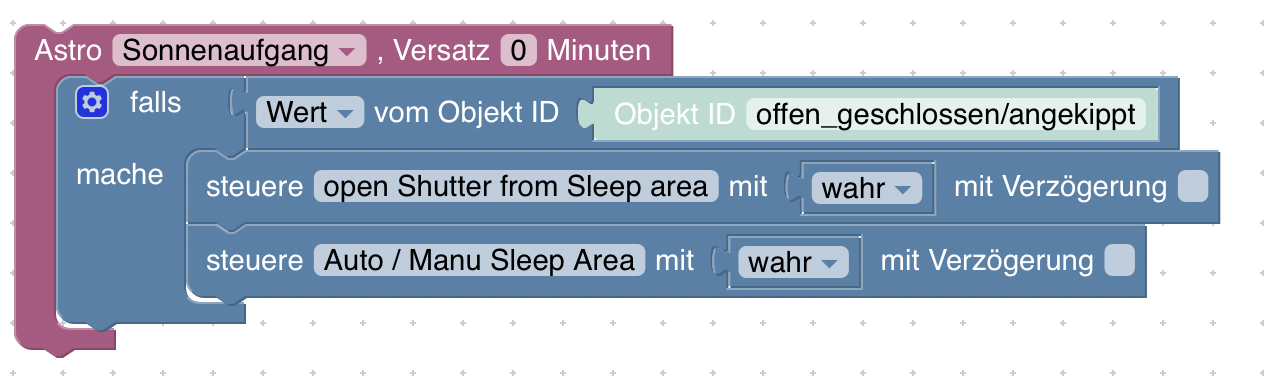
Task: Select first steuere block by its label
Action: (x=254, y=187)
